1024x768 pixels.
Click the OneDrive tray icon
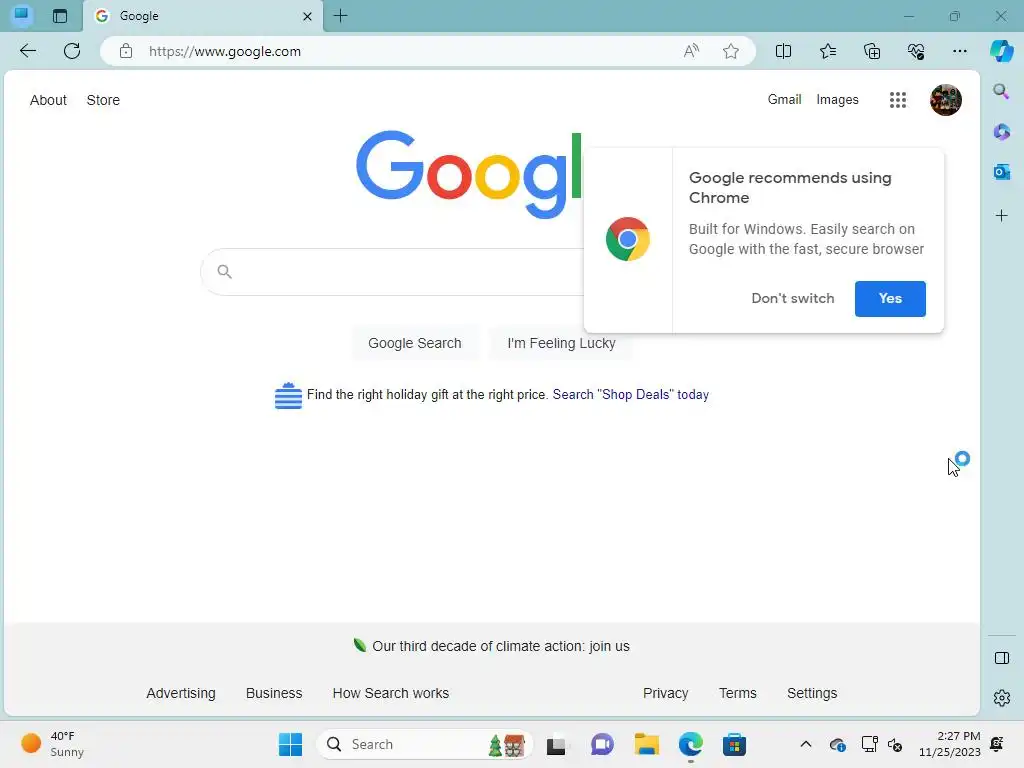point(837,744)
